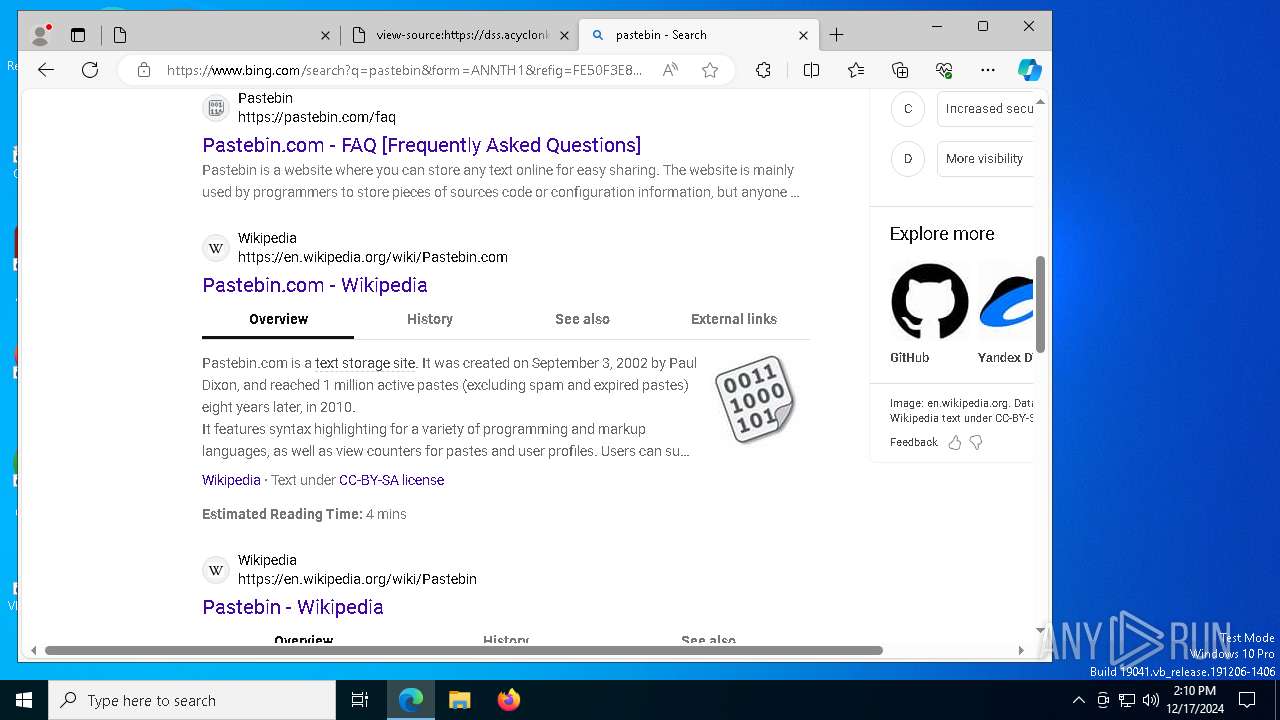Image resolution: width=1280 pixels, height=720 pixels.
Task: Open Settings and more ellipsis menu
Action: (988, 70)
